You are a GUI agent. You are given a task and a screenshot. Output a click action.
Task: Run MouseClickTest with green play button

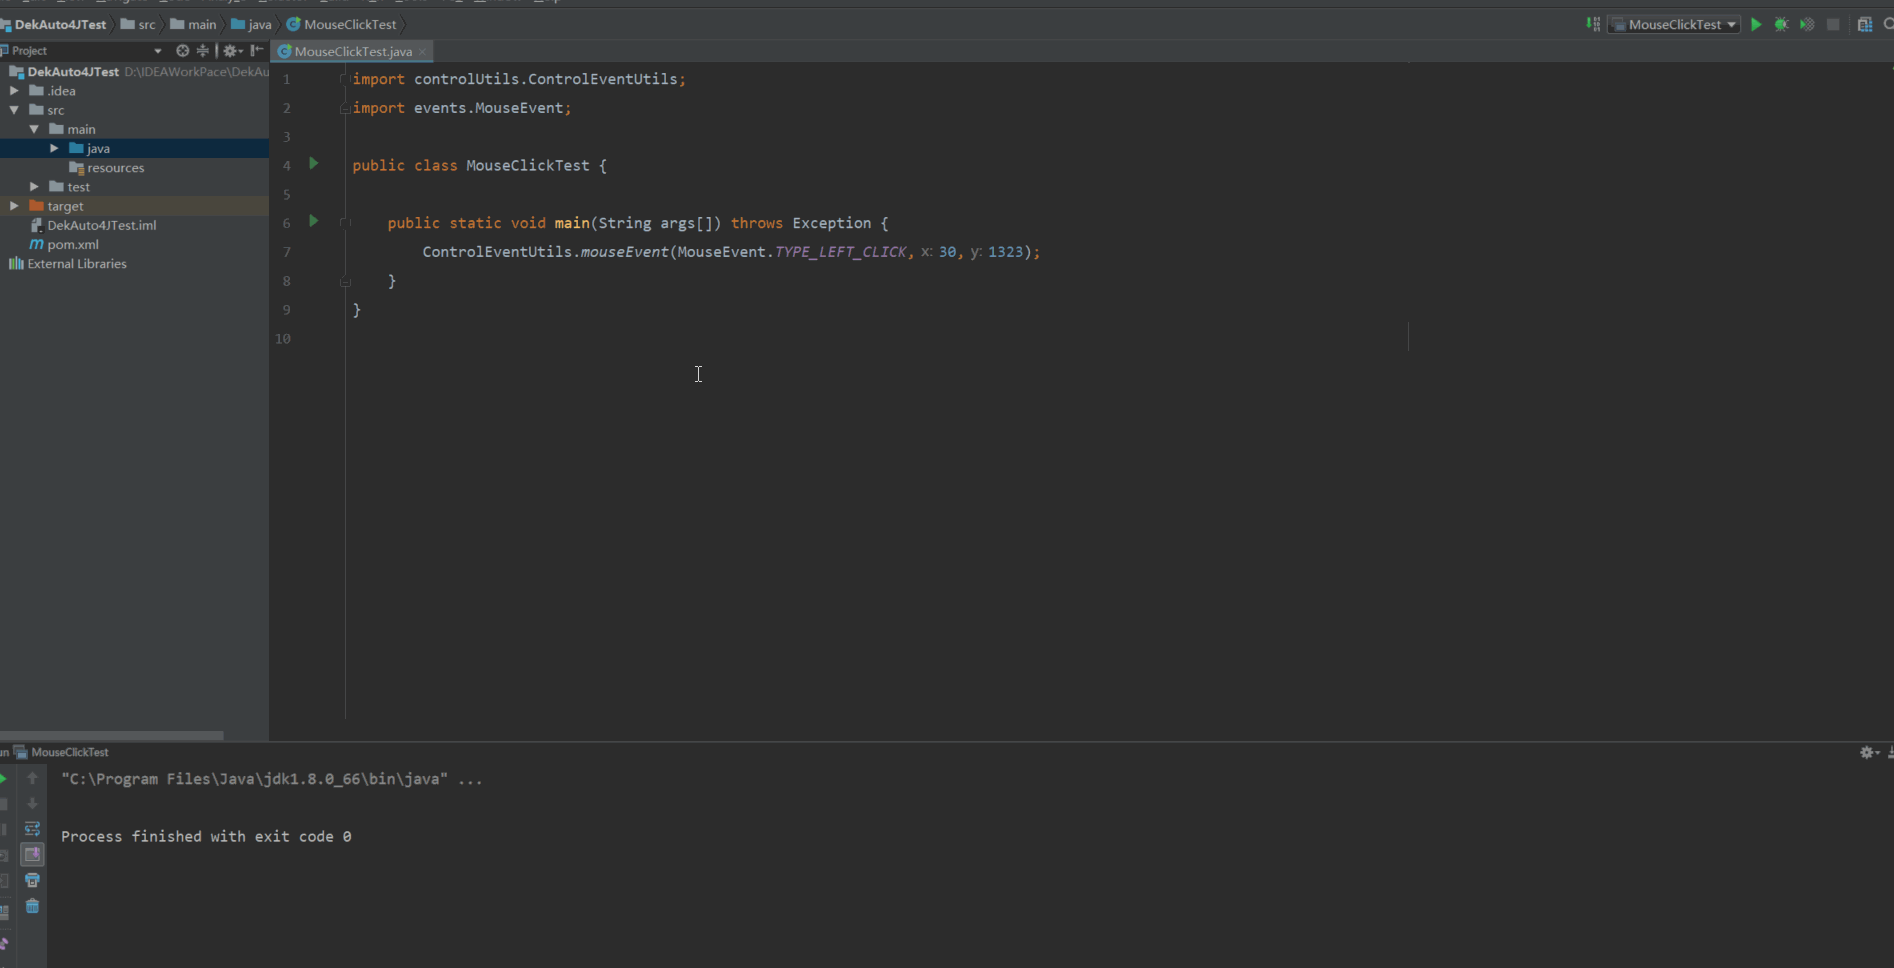click(x=1756, y=24)
